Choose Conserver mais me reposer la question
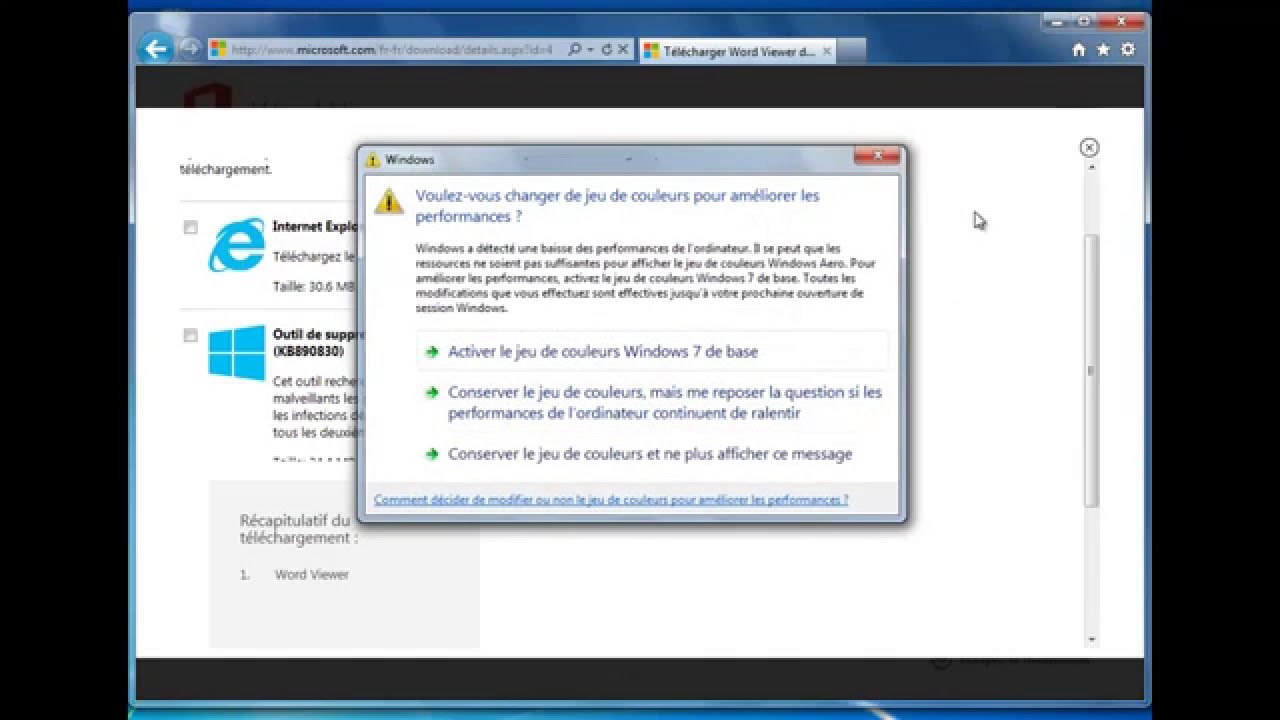The width and height of the screenshot is (1280, 720). [x=653, y=403]
